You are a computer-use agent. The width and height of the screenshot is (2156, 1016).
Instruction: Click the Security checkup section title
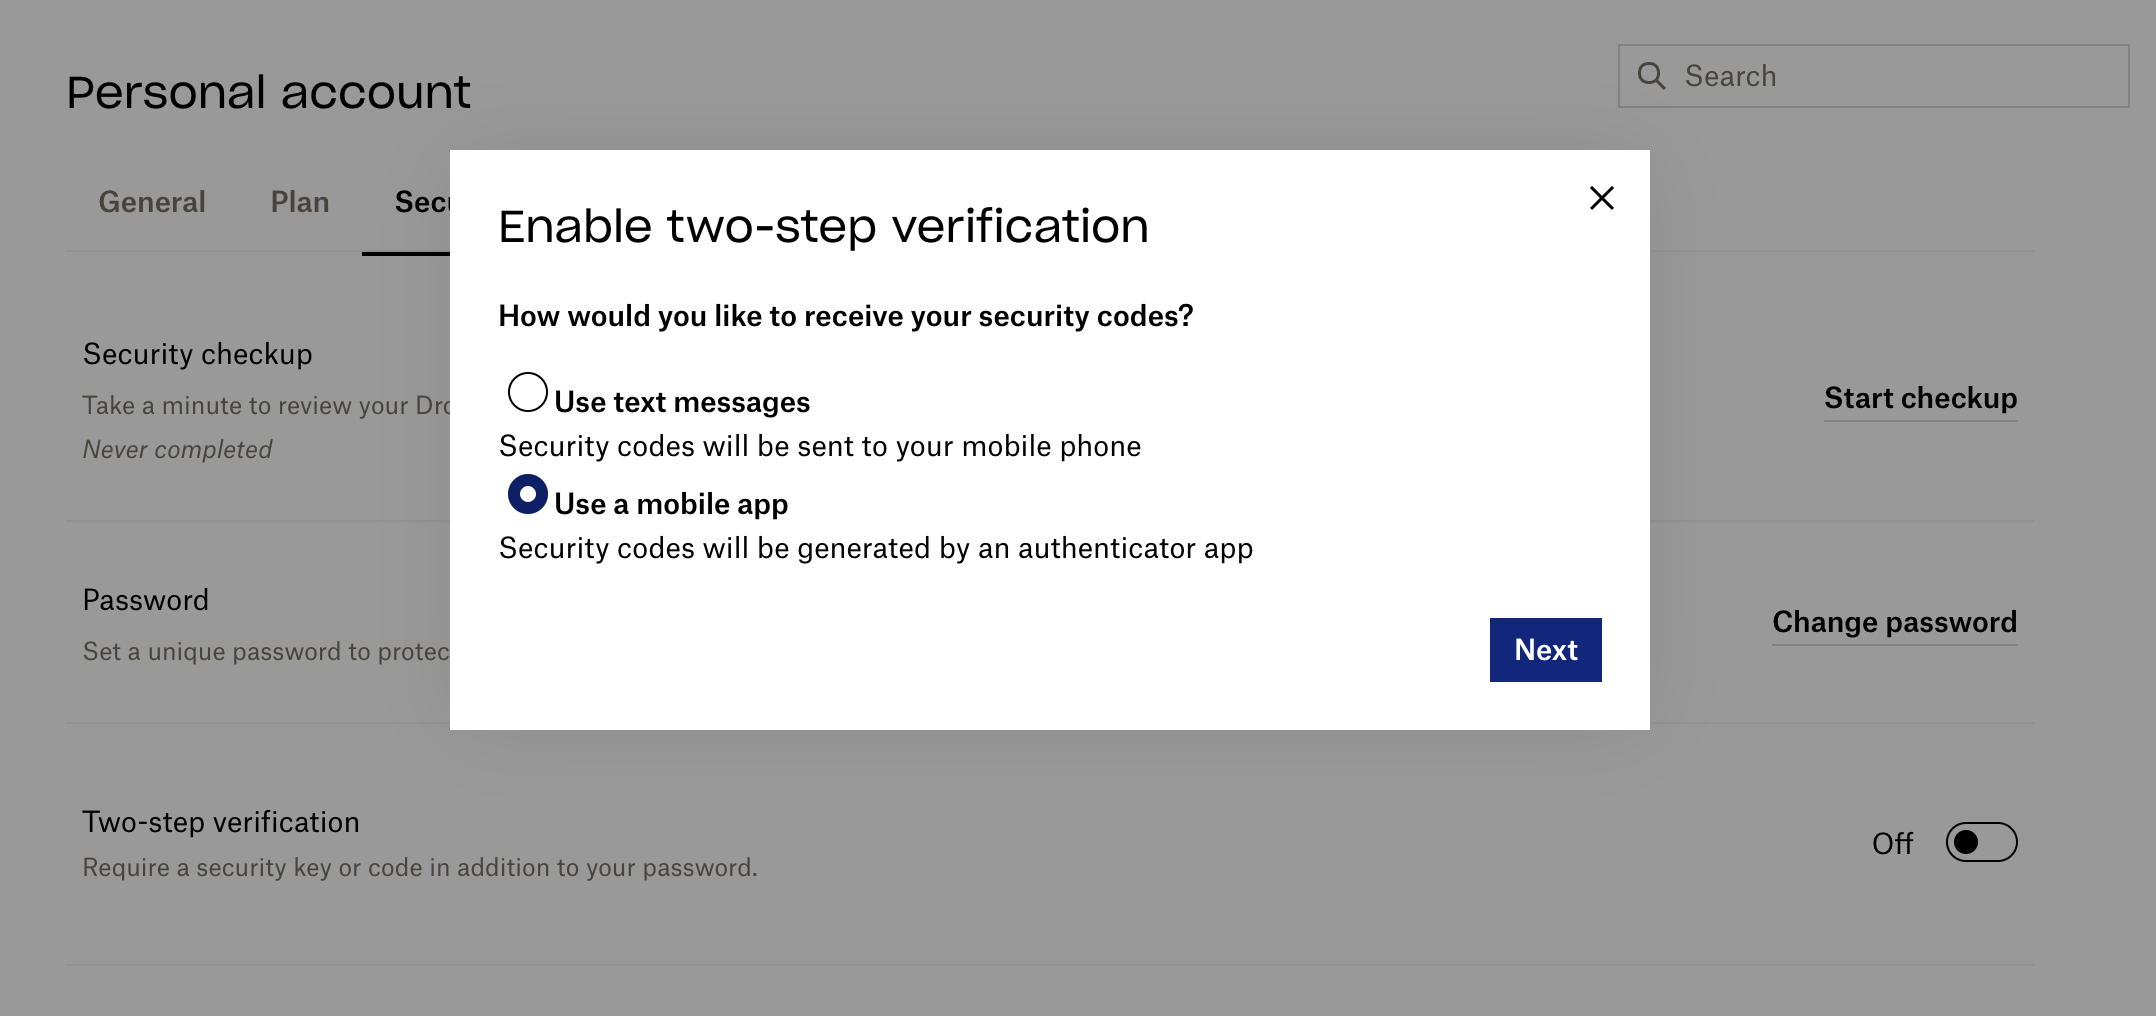198,354
